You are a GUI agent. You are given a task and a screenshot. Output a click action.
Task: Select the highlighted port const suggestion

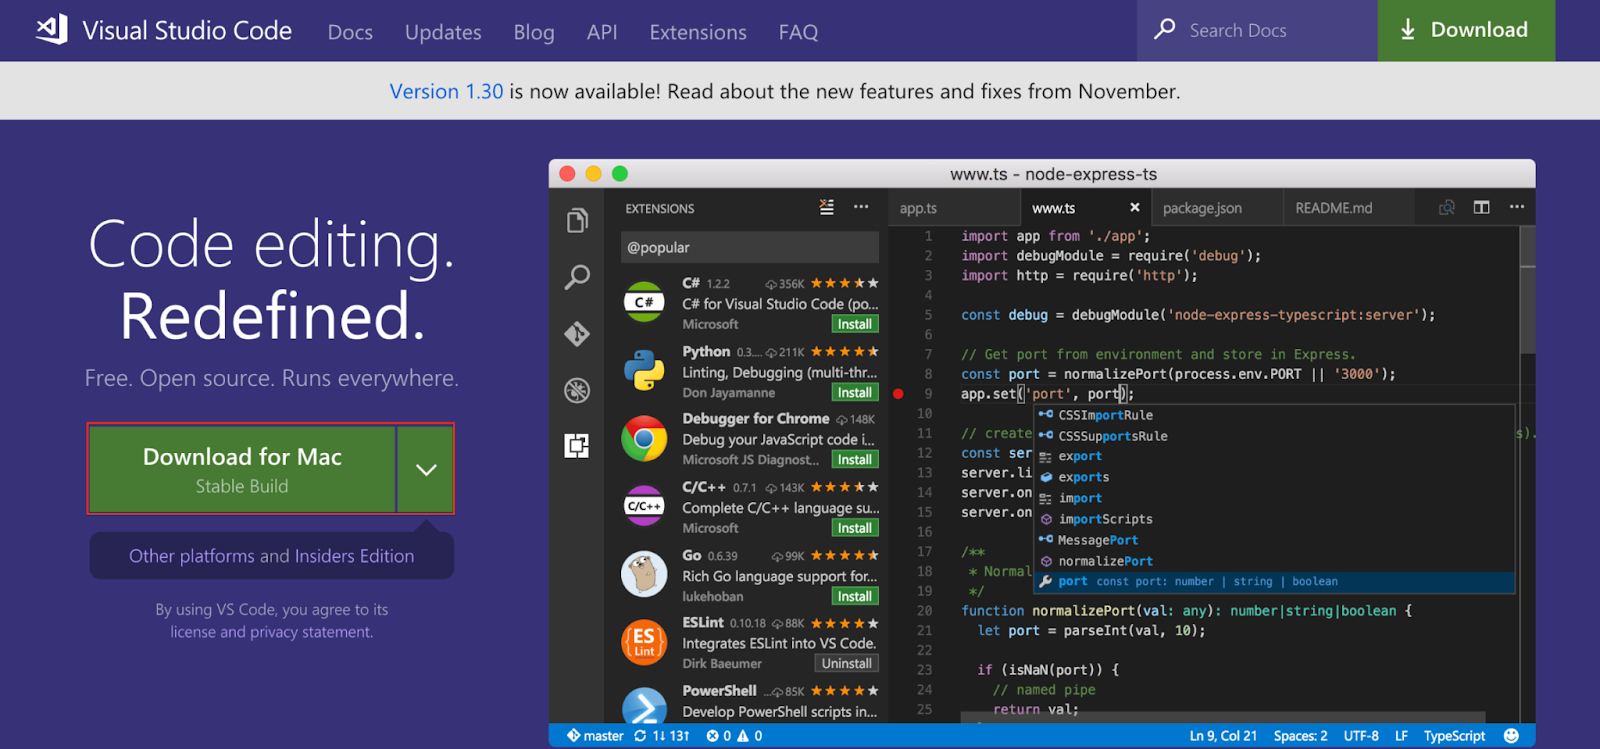click(x=1274, y=581)
